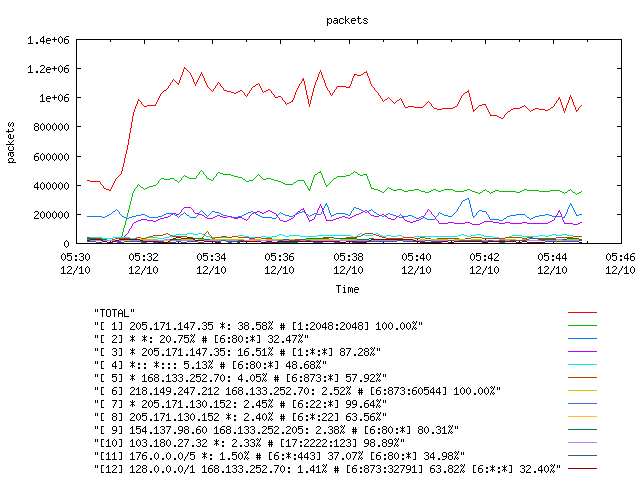This screenshot has width=640, height=480.
Task: Click the 1.2e+06 y-axis tick label
Action: [x=48, y=69]
